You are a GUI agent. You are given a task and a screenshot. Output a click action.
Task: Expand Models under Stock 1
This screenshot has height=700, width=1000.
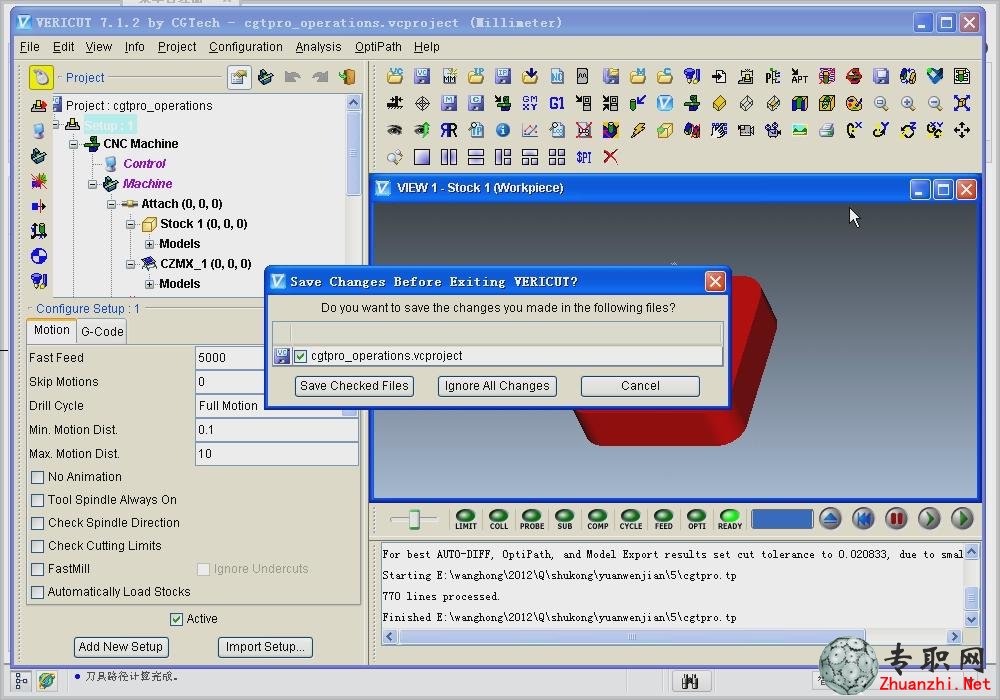click(x=149, y=244)
